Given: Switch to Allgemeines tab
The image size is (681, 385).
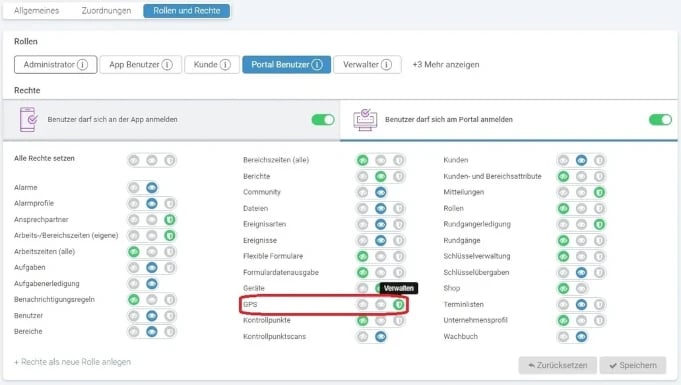Looking at the screenshot, I should [x=36, y=11].
